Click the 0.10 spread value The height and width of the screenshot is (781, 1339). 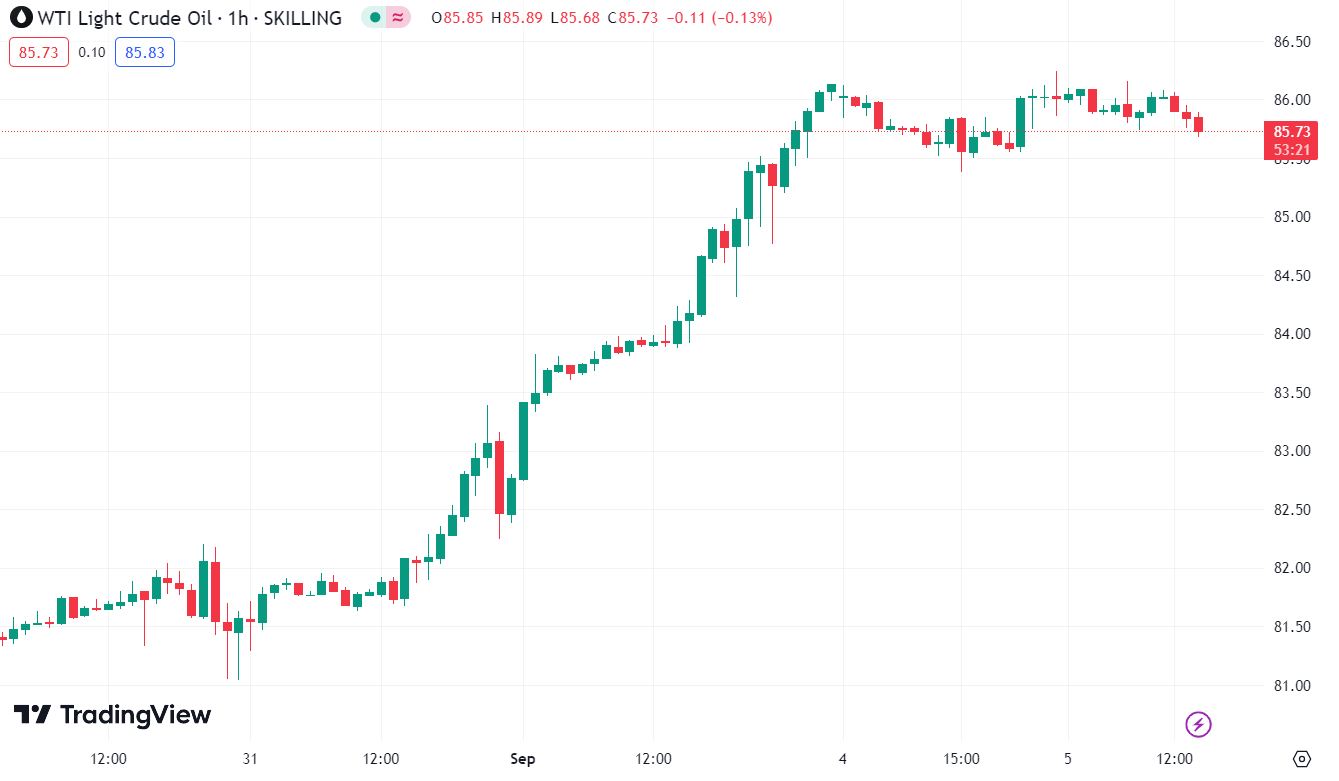(92, 52)
